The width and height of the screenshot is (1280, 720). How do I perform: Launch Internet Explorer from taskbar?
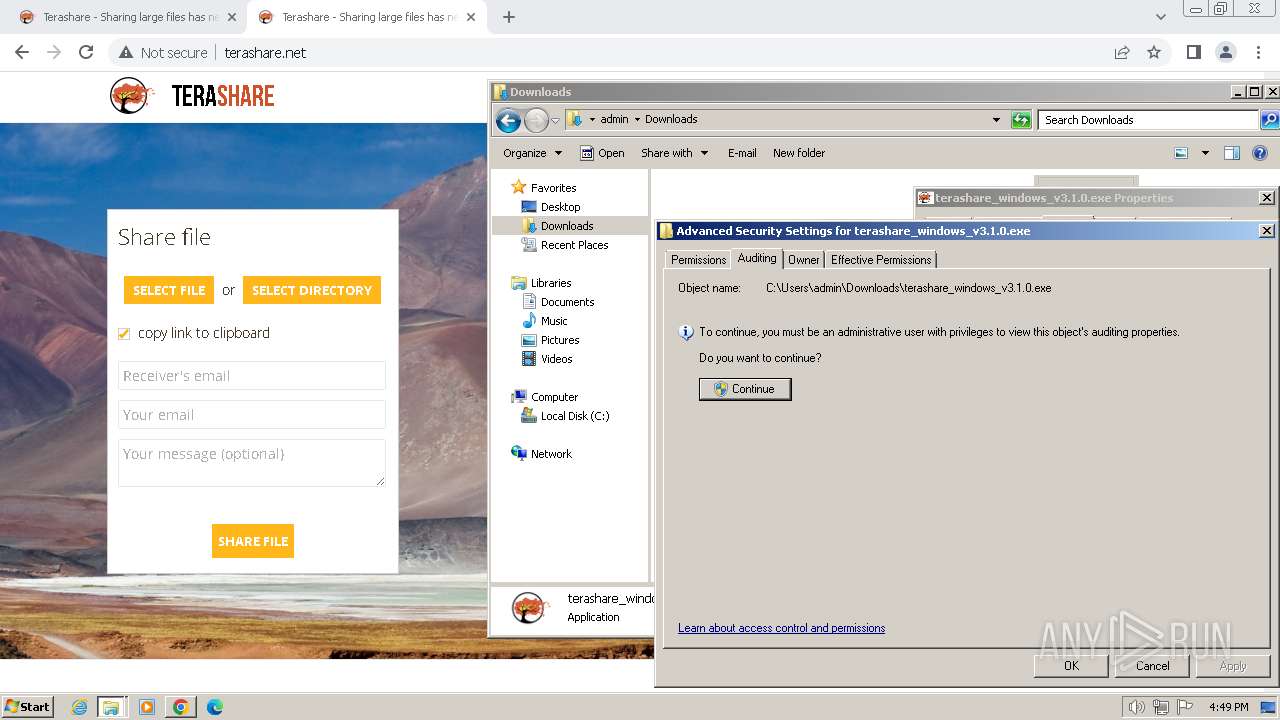(x=80, y=707)
